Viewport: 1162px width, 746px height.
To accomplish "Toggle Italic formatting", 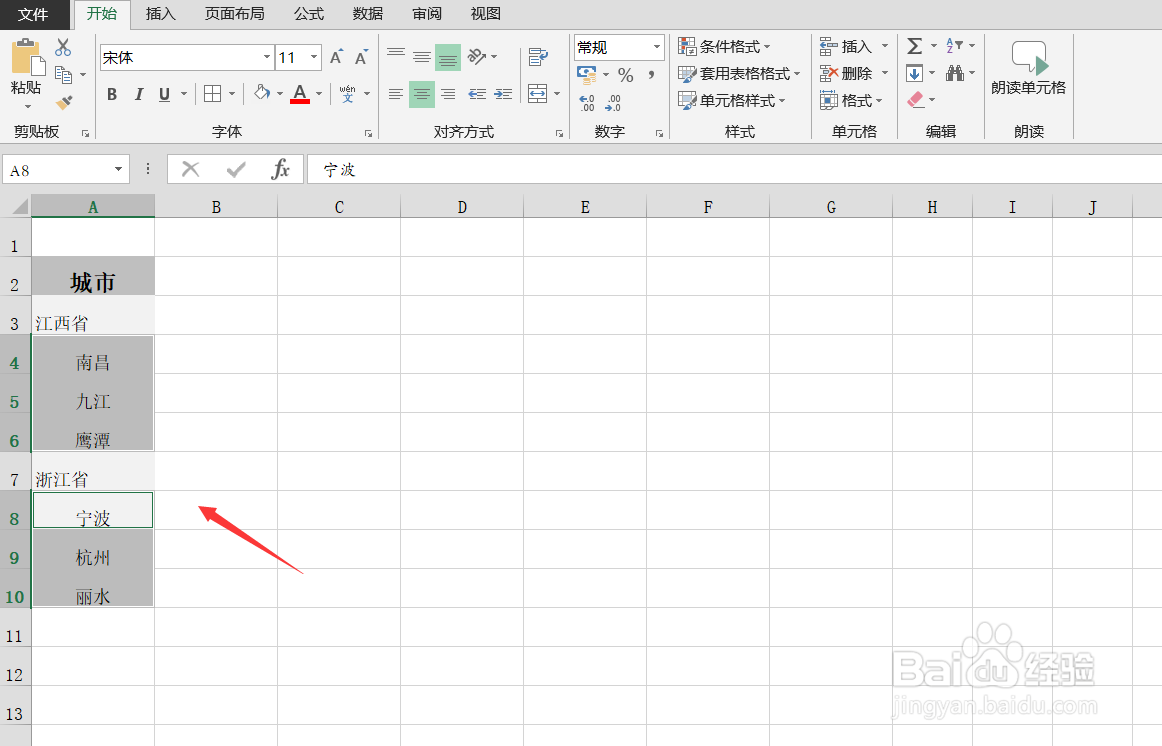I will point(138,94).
